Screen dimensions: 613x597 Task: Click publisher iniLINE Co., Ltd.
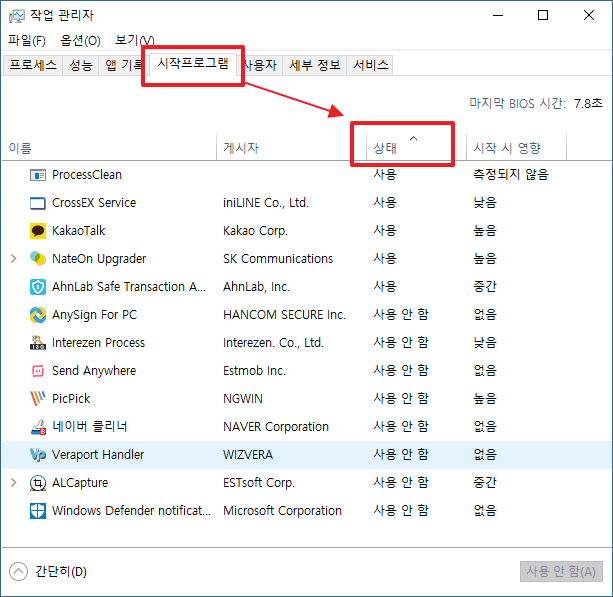pyautogui.click(x=266, y=203)
